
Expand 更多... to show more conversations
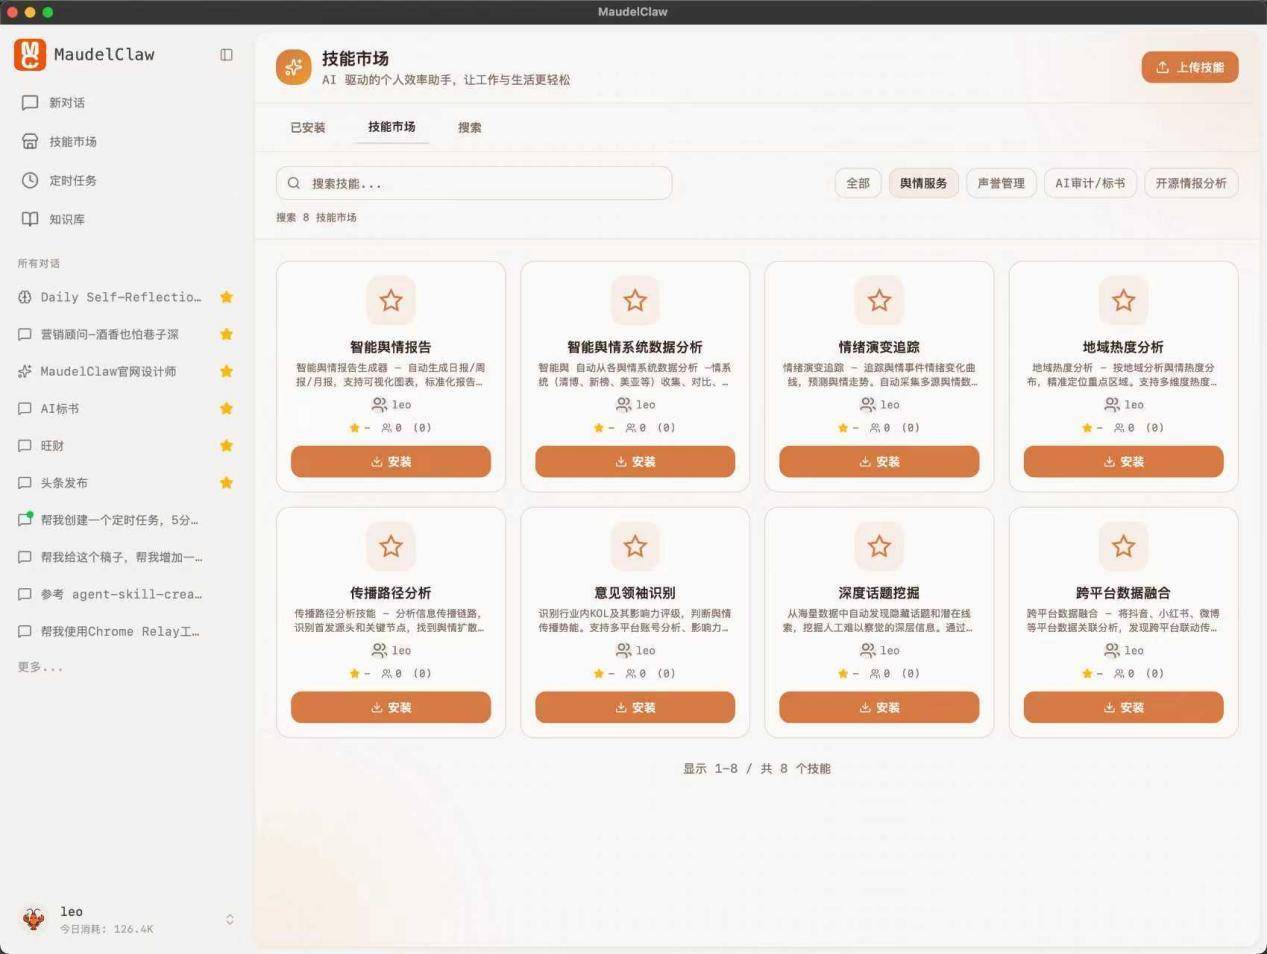click(40, 667)
